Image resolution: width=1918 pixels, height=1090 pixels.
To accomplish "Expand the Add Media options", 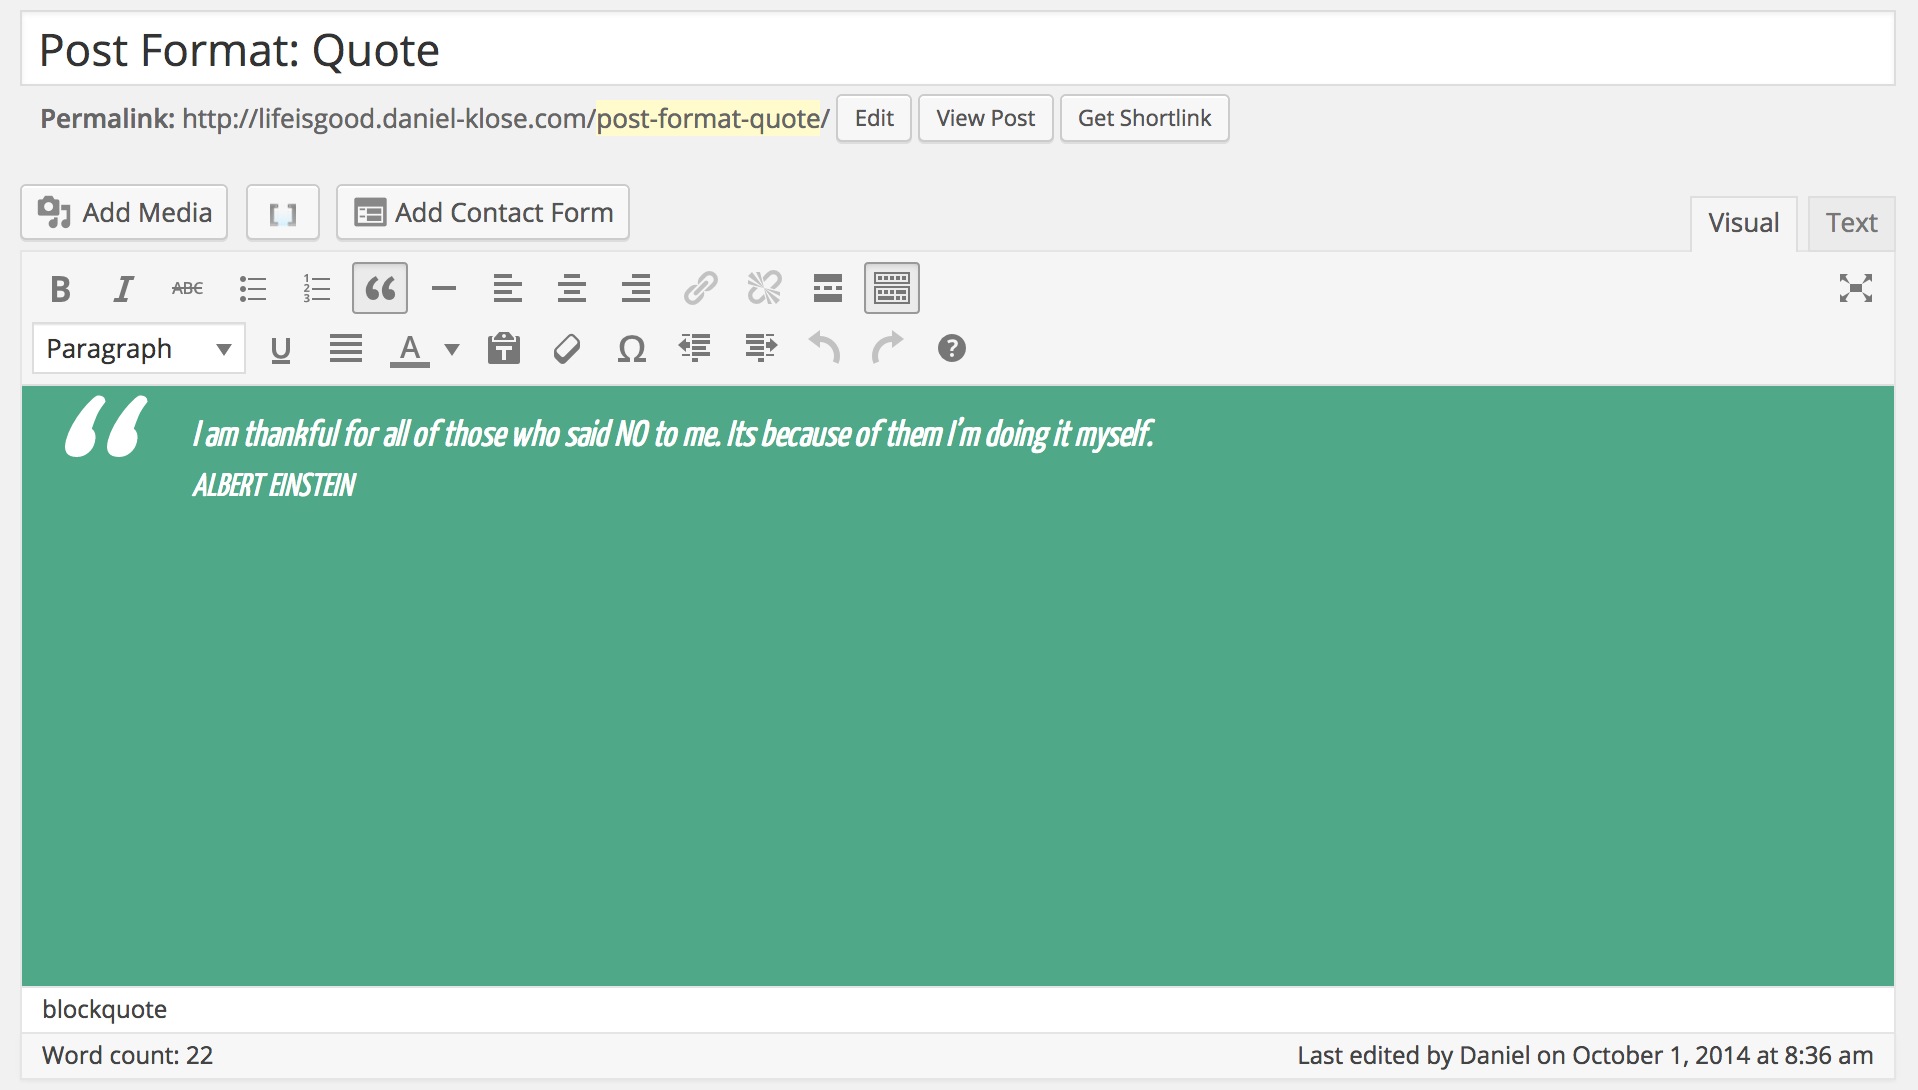I will [123, 212].
